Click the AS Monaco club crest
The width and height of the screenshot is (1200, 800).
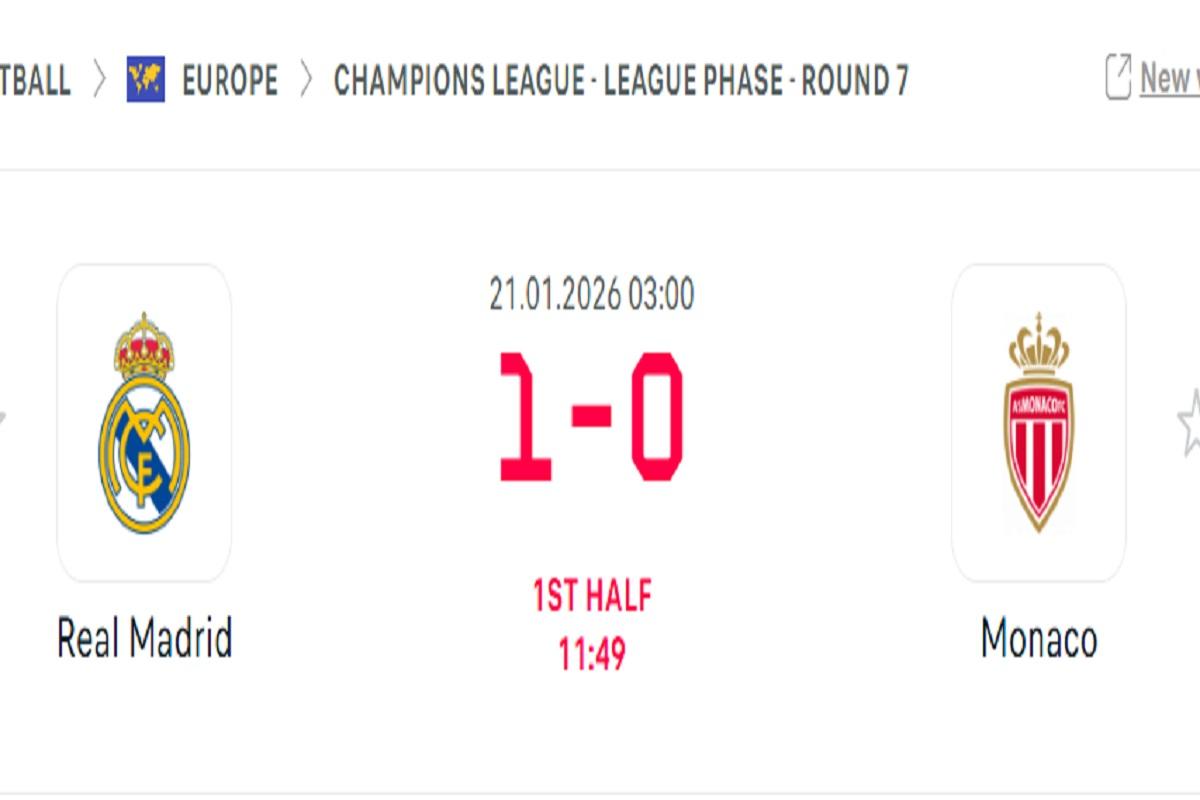tap(1040, 420)
